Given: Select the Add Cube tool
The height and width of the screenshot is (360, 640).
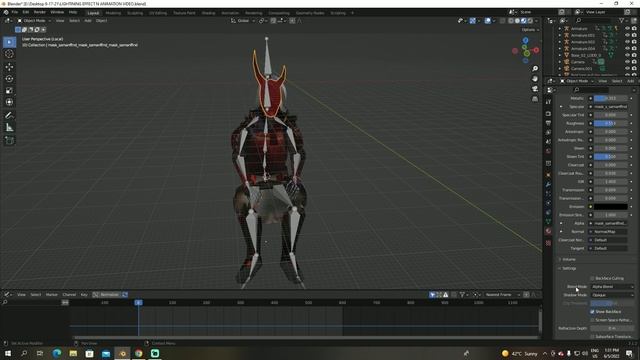Looking at the screenshot, I should (x=9, y=141).
